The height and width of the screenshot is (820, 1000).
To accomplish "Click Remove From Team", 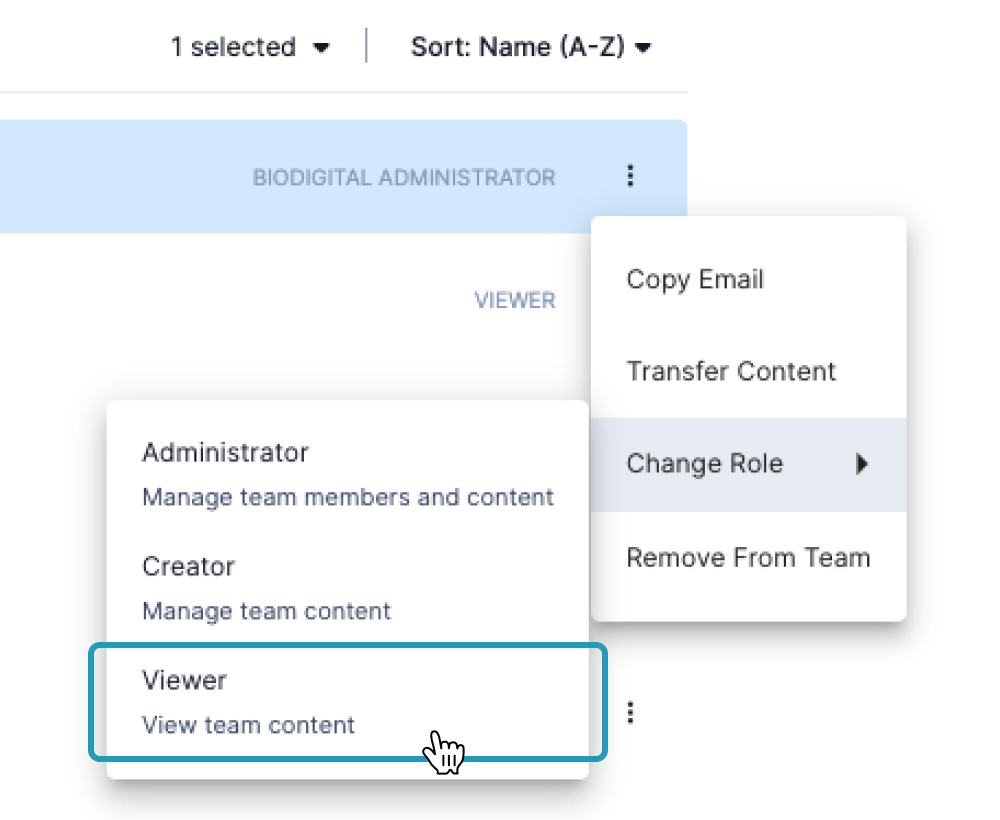I will point(749,557).
